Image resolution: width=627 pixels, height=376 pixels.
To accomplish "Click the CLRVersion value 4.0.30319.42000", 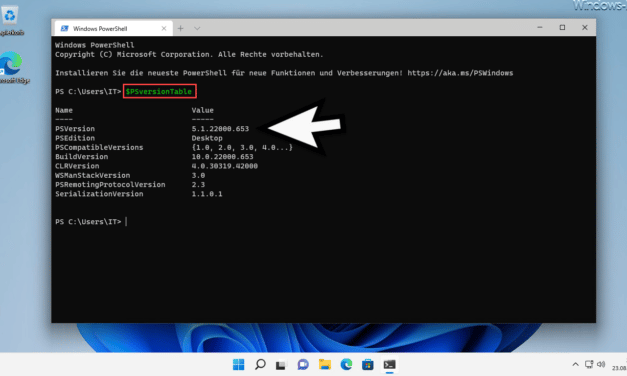I will (225, 166).
